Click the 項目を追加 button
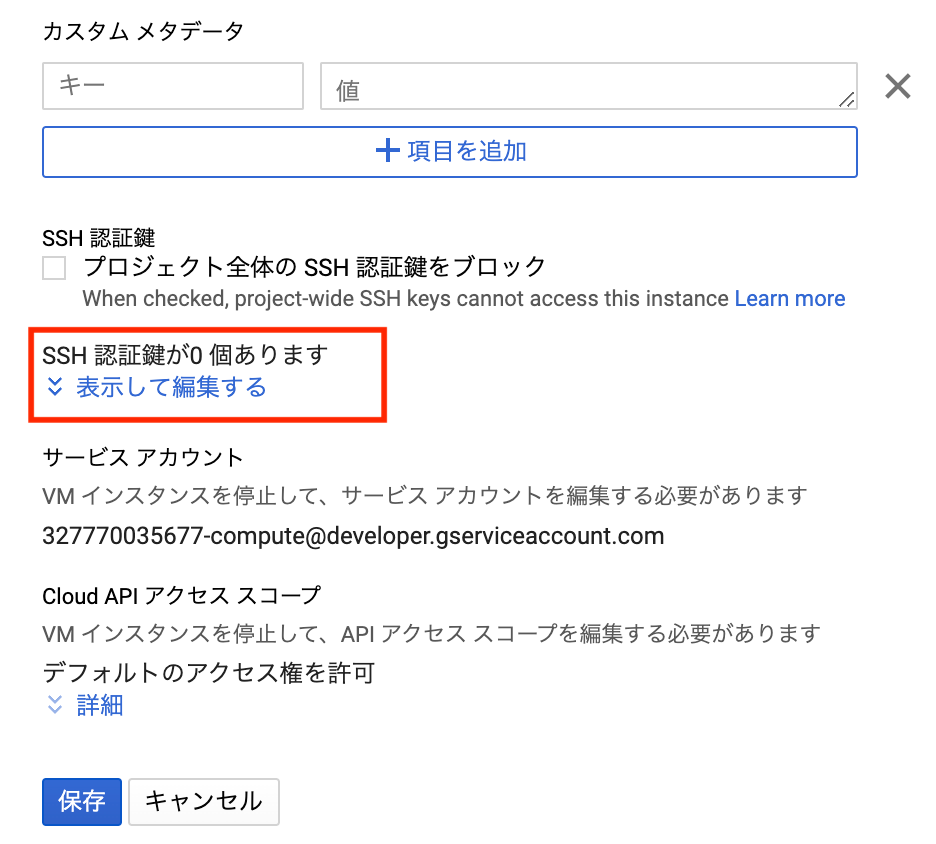936x844 pixels. click(x=449, y=152)
